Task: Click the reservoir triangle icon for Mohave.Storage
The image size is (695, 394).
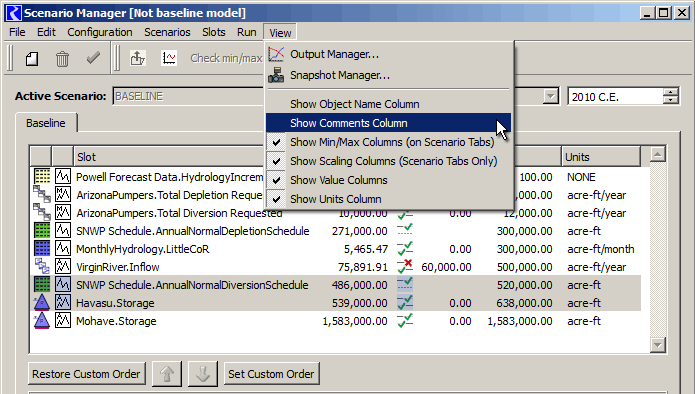Action: point(42,320)
